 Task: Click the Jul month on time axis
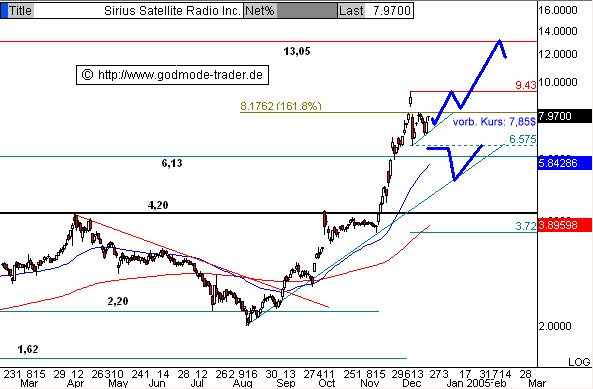click(197, 383)
